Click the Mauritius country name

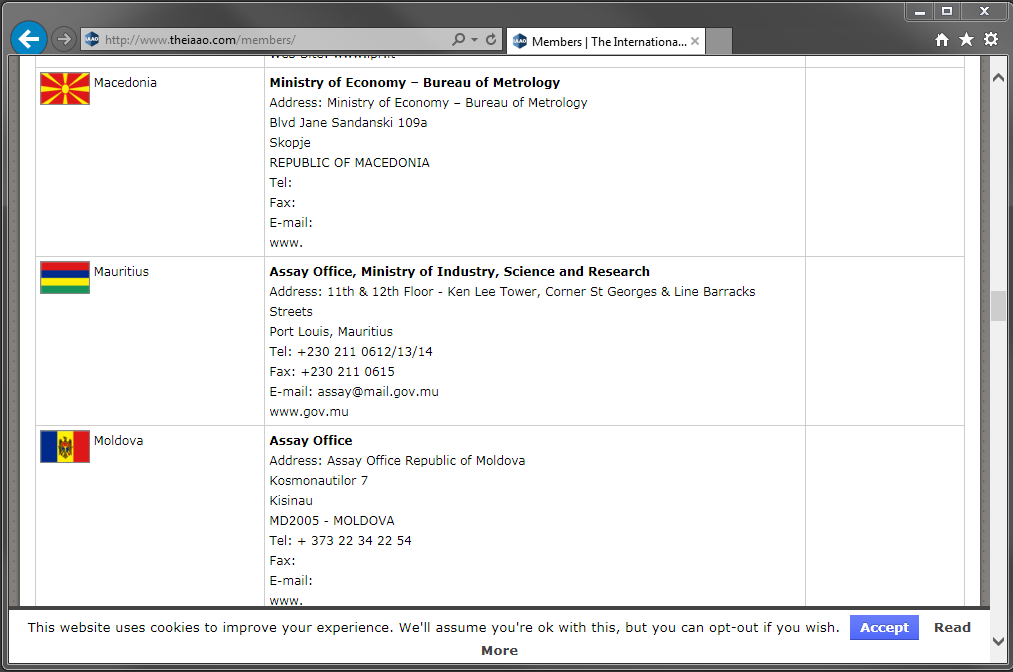click(x=121, y=272)
